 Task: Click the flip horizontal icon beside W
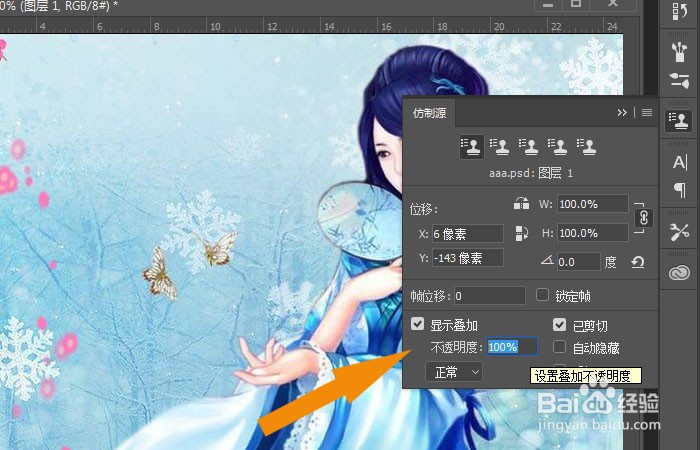click(x=521, y=204)
